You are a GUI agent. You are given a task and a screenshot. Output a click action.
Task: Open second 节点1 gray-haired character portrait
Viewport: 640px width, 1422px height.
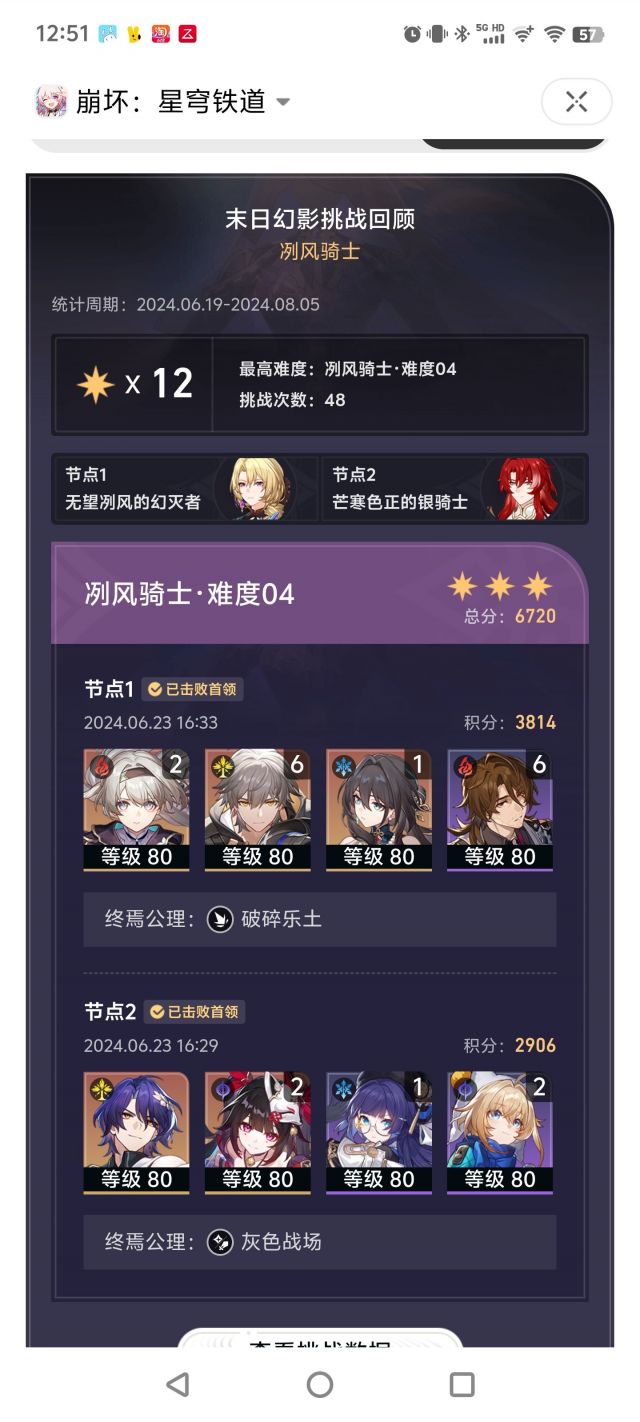pyautogui.click(x=257, y=809)
